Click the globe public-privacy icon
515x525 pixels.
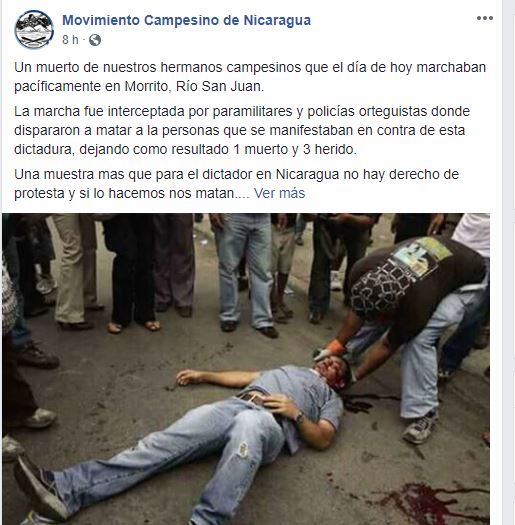[x=95, y=40]
